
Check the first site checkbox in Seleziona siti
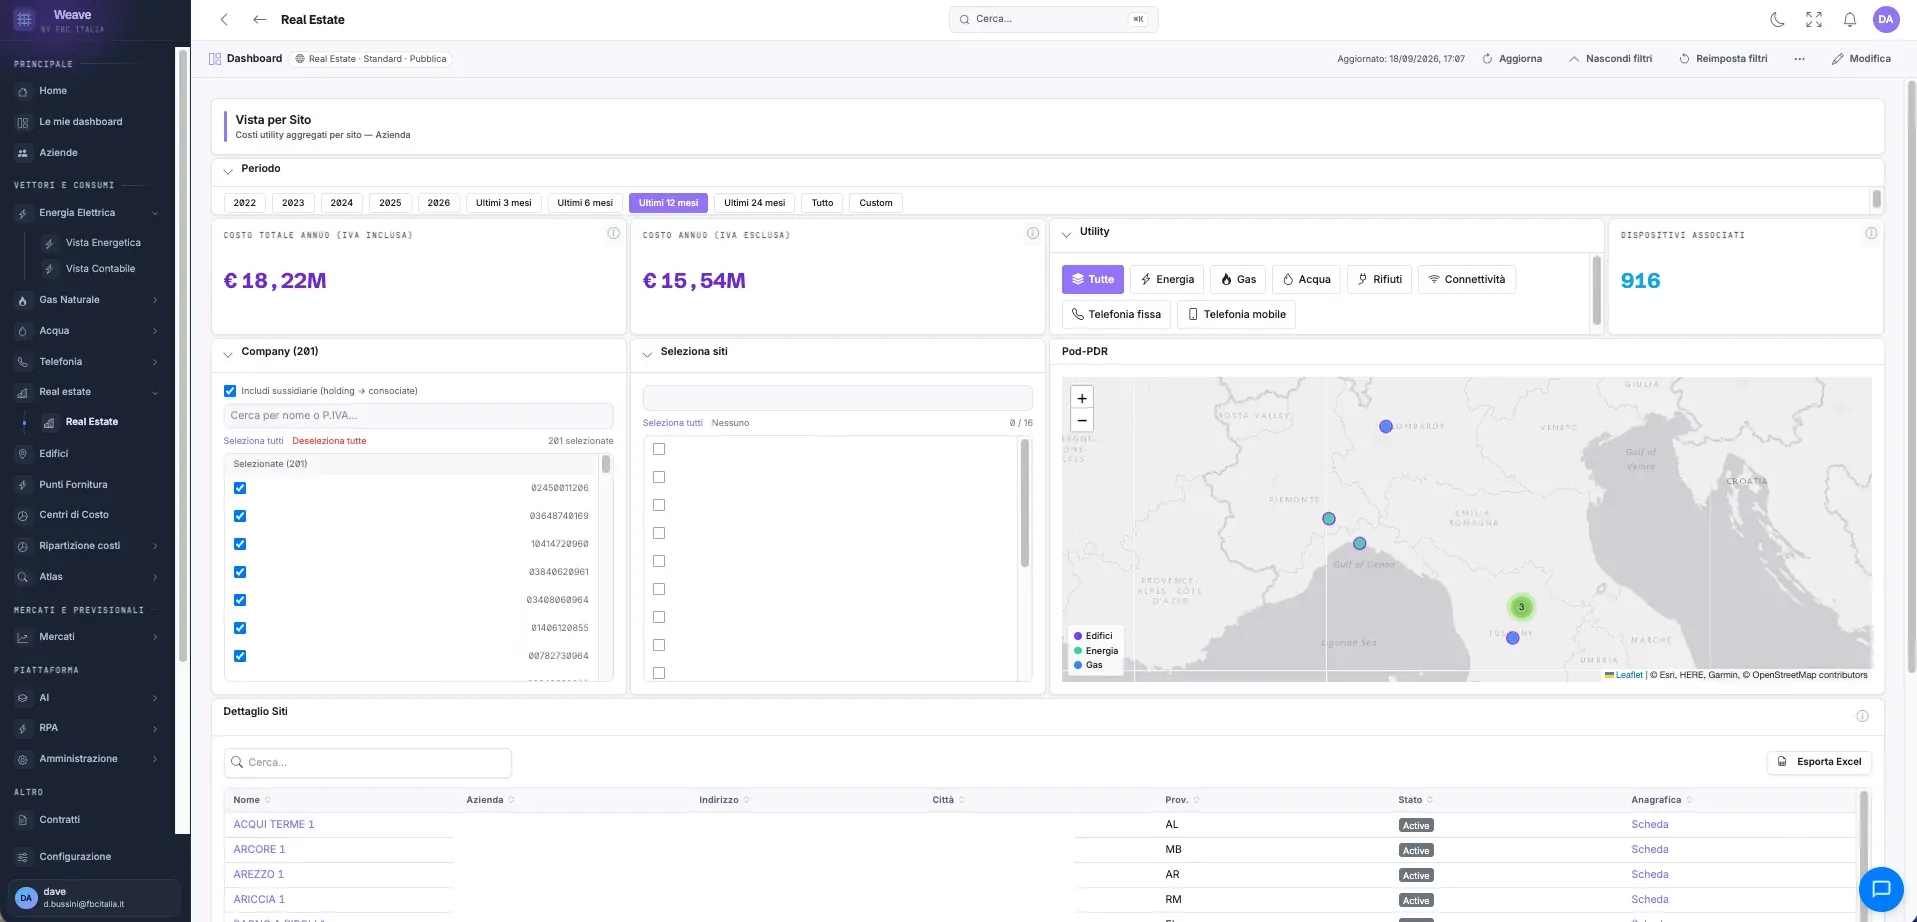click(x=659, y=449)
